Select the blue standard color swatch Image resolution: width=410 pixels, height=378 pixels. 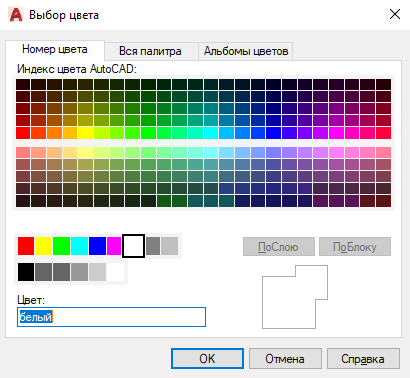[x=98, y=246]
